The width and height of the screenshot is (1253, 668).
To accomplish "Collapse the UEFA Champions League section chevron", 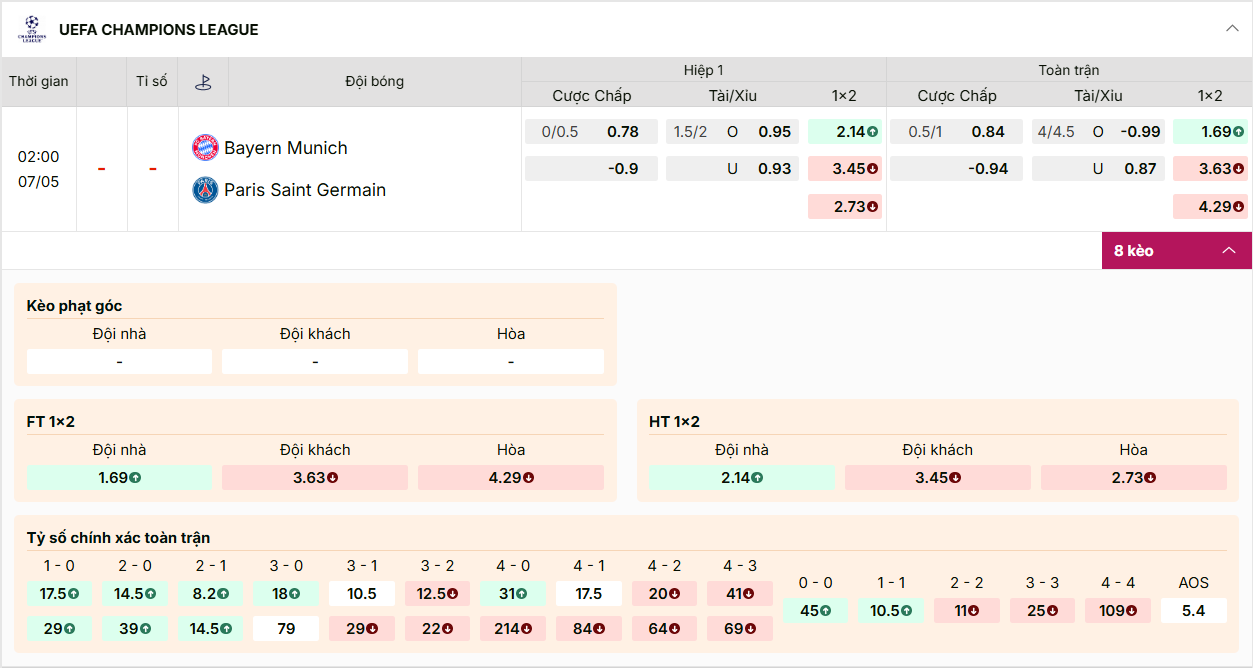I will coord(1232,29).
